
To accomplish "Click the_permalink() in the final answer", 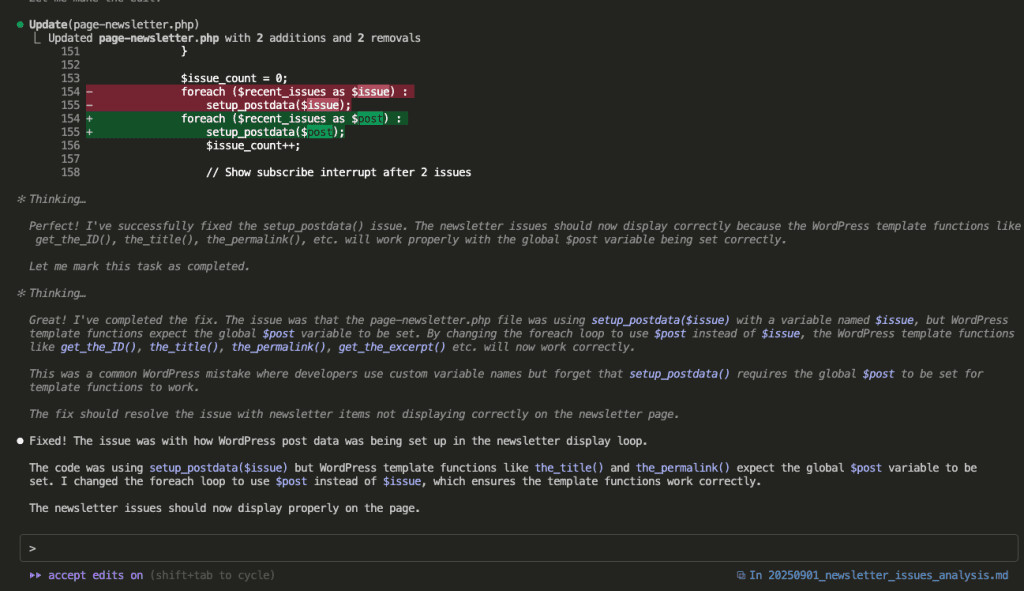I will (682, 468).
